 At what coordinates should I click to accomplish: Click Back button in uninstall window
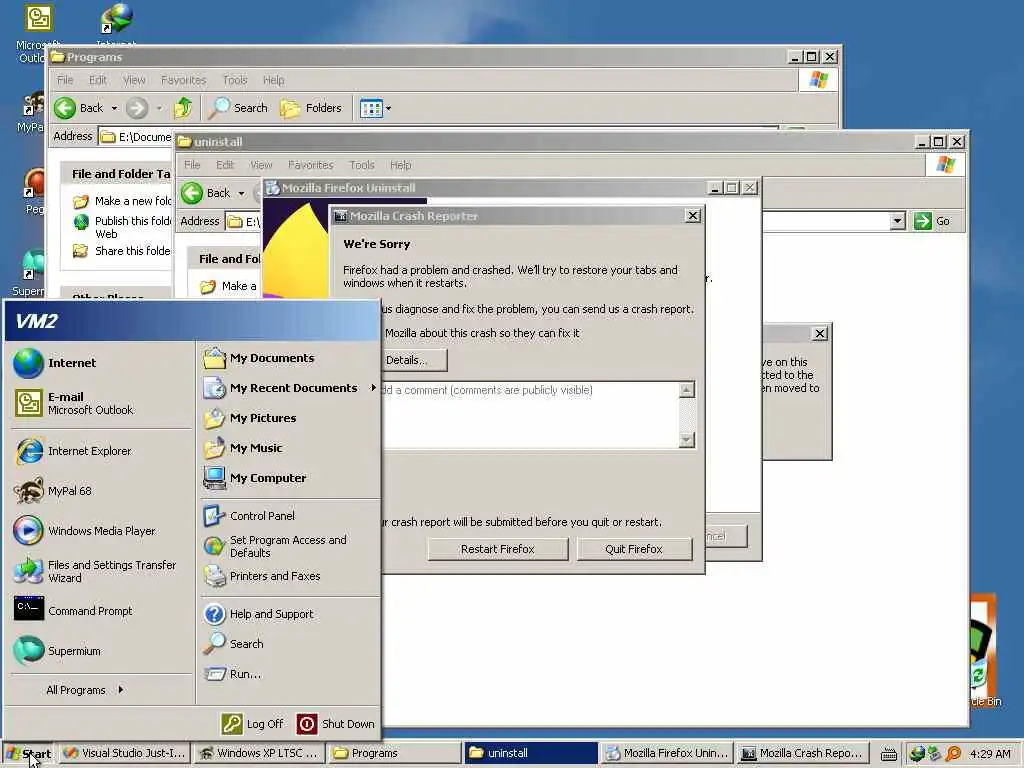(206, 193)
